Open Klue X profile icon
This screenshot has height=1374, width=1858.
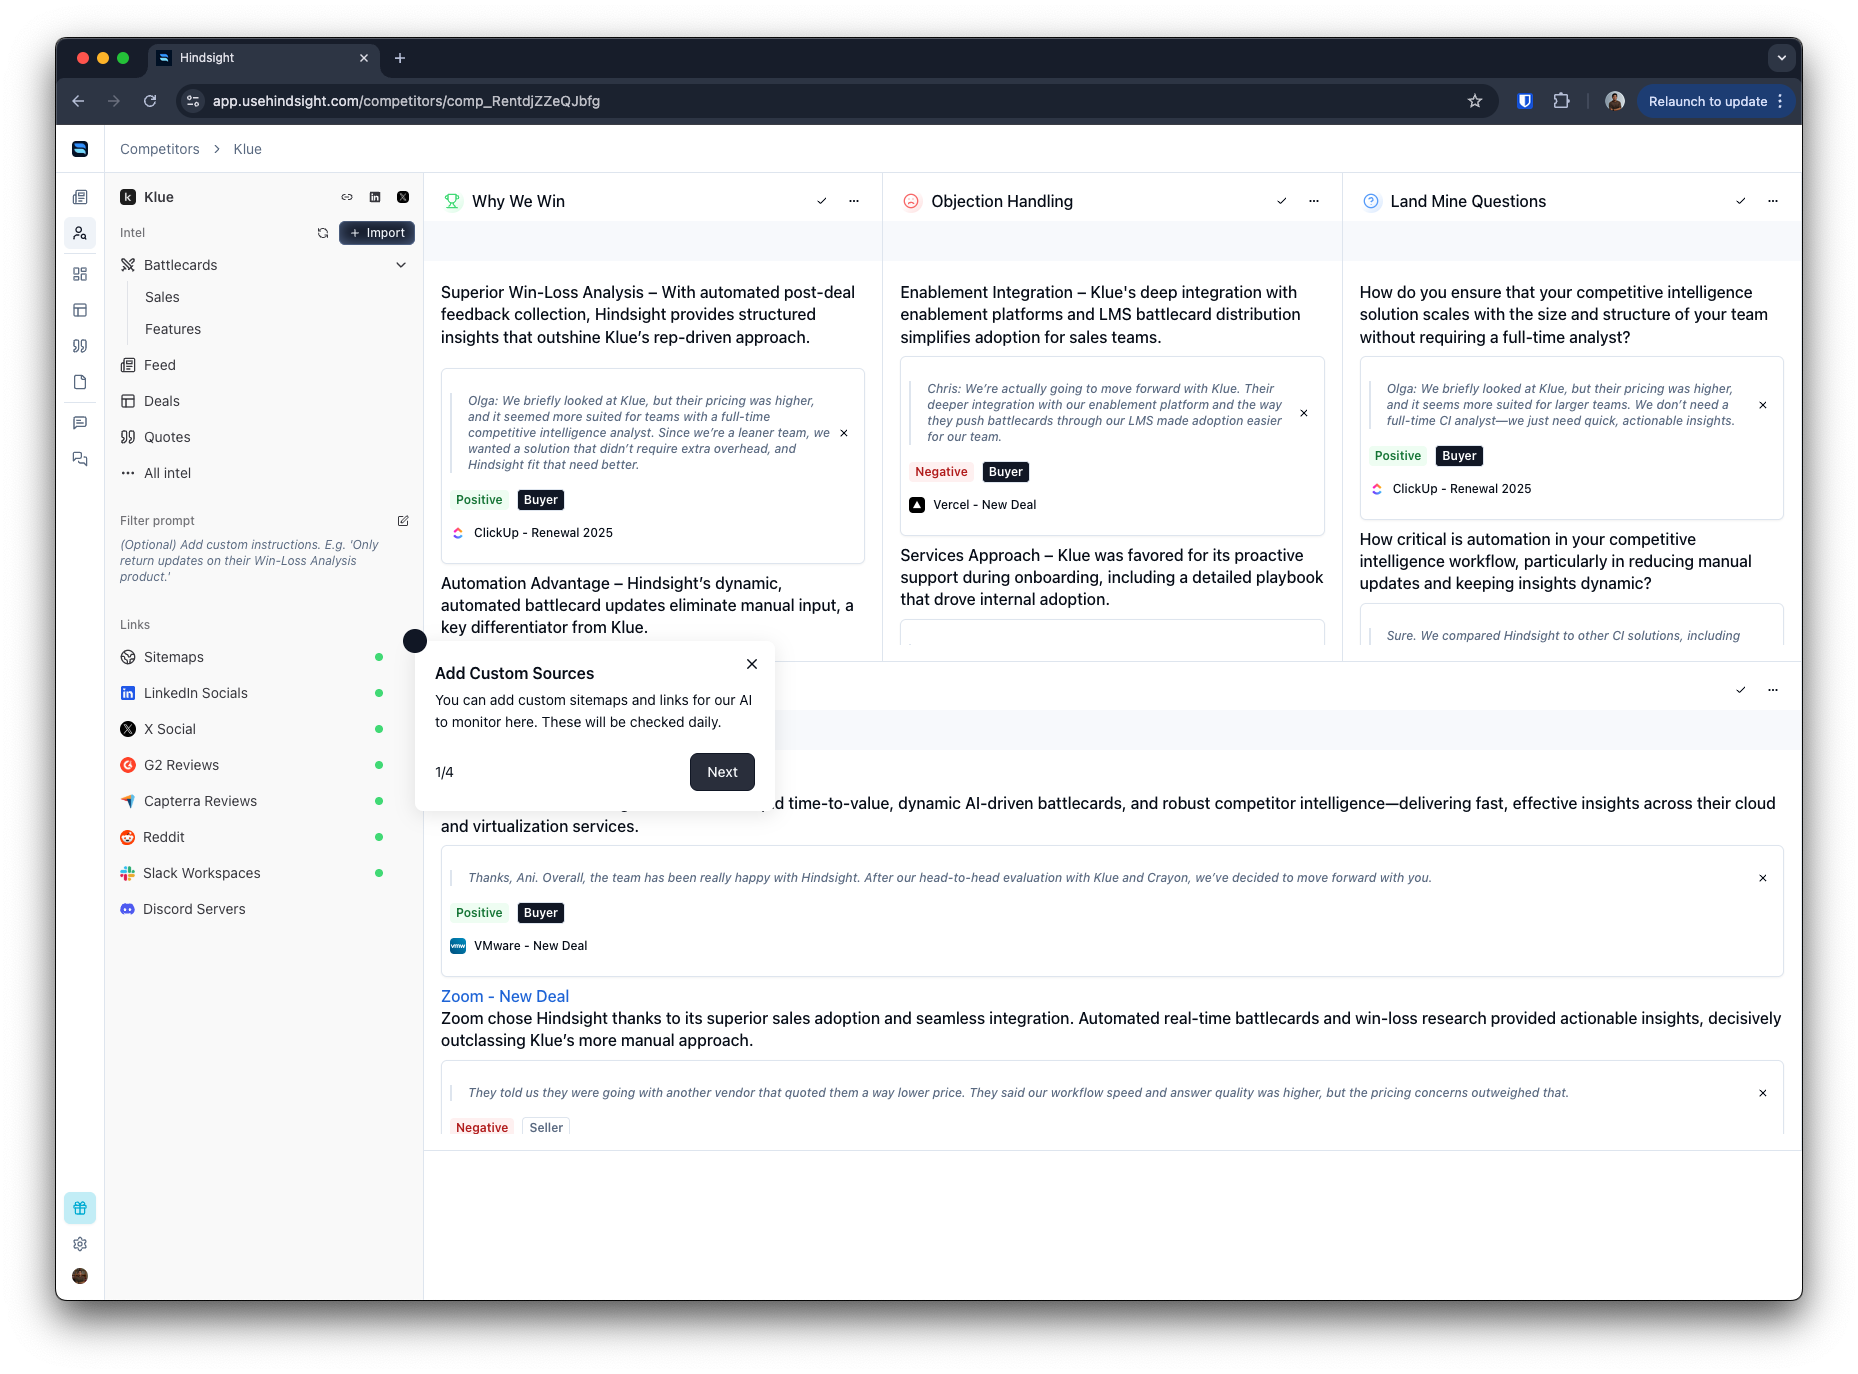point(403,197)
